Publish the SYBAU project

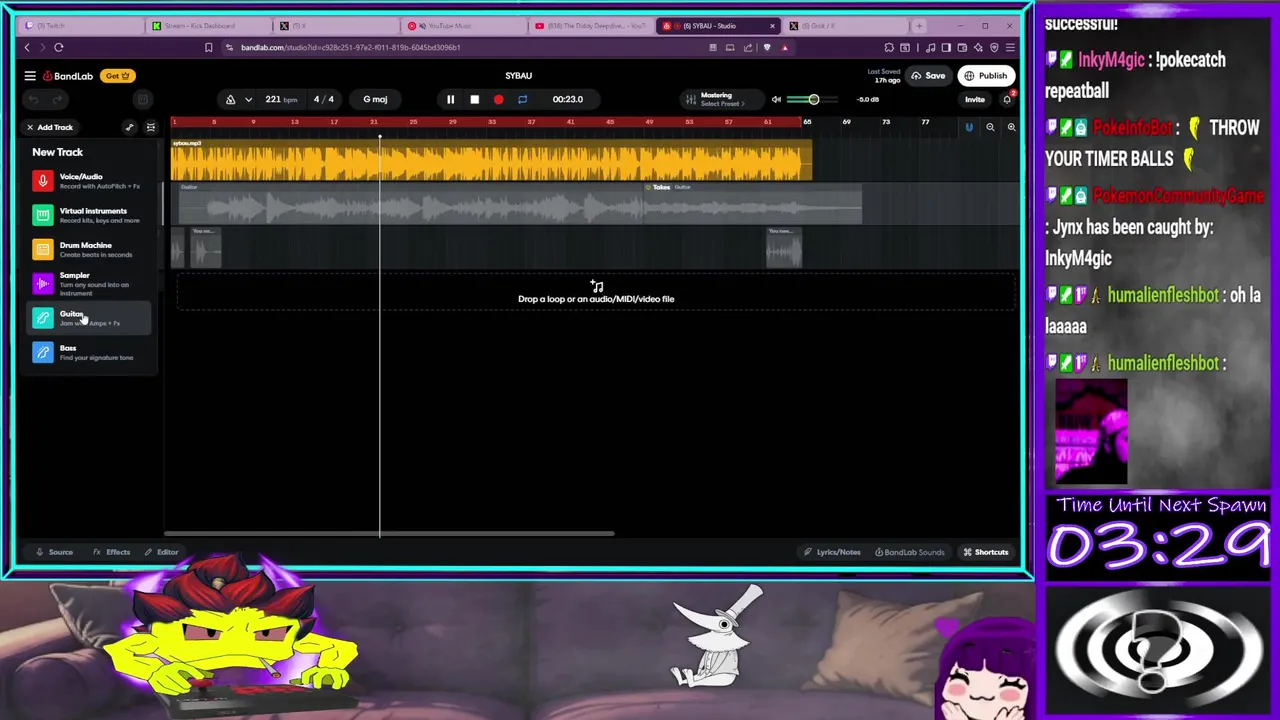[986, 76]
